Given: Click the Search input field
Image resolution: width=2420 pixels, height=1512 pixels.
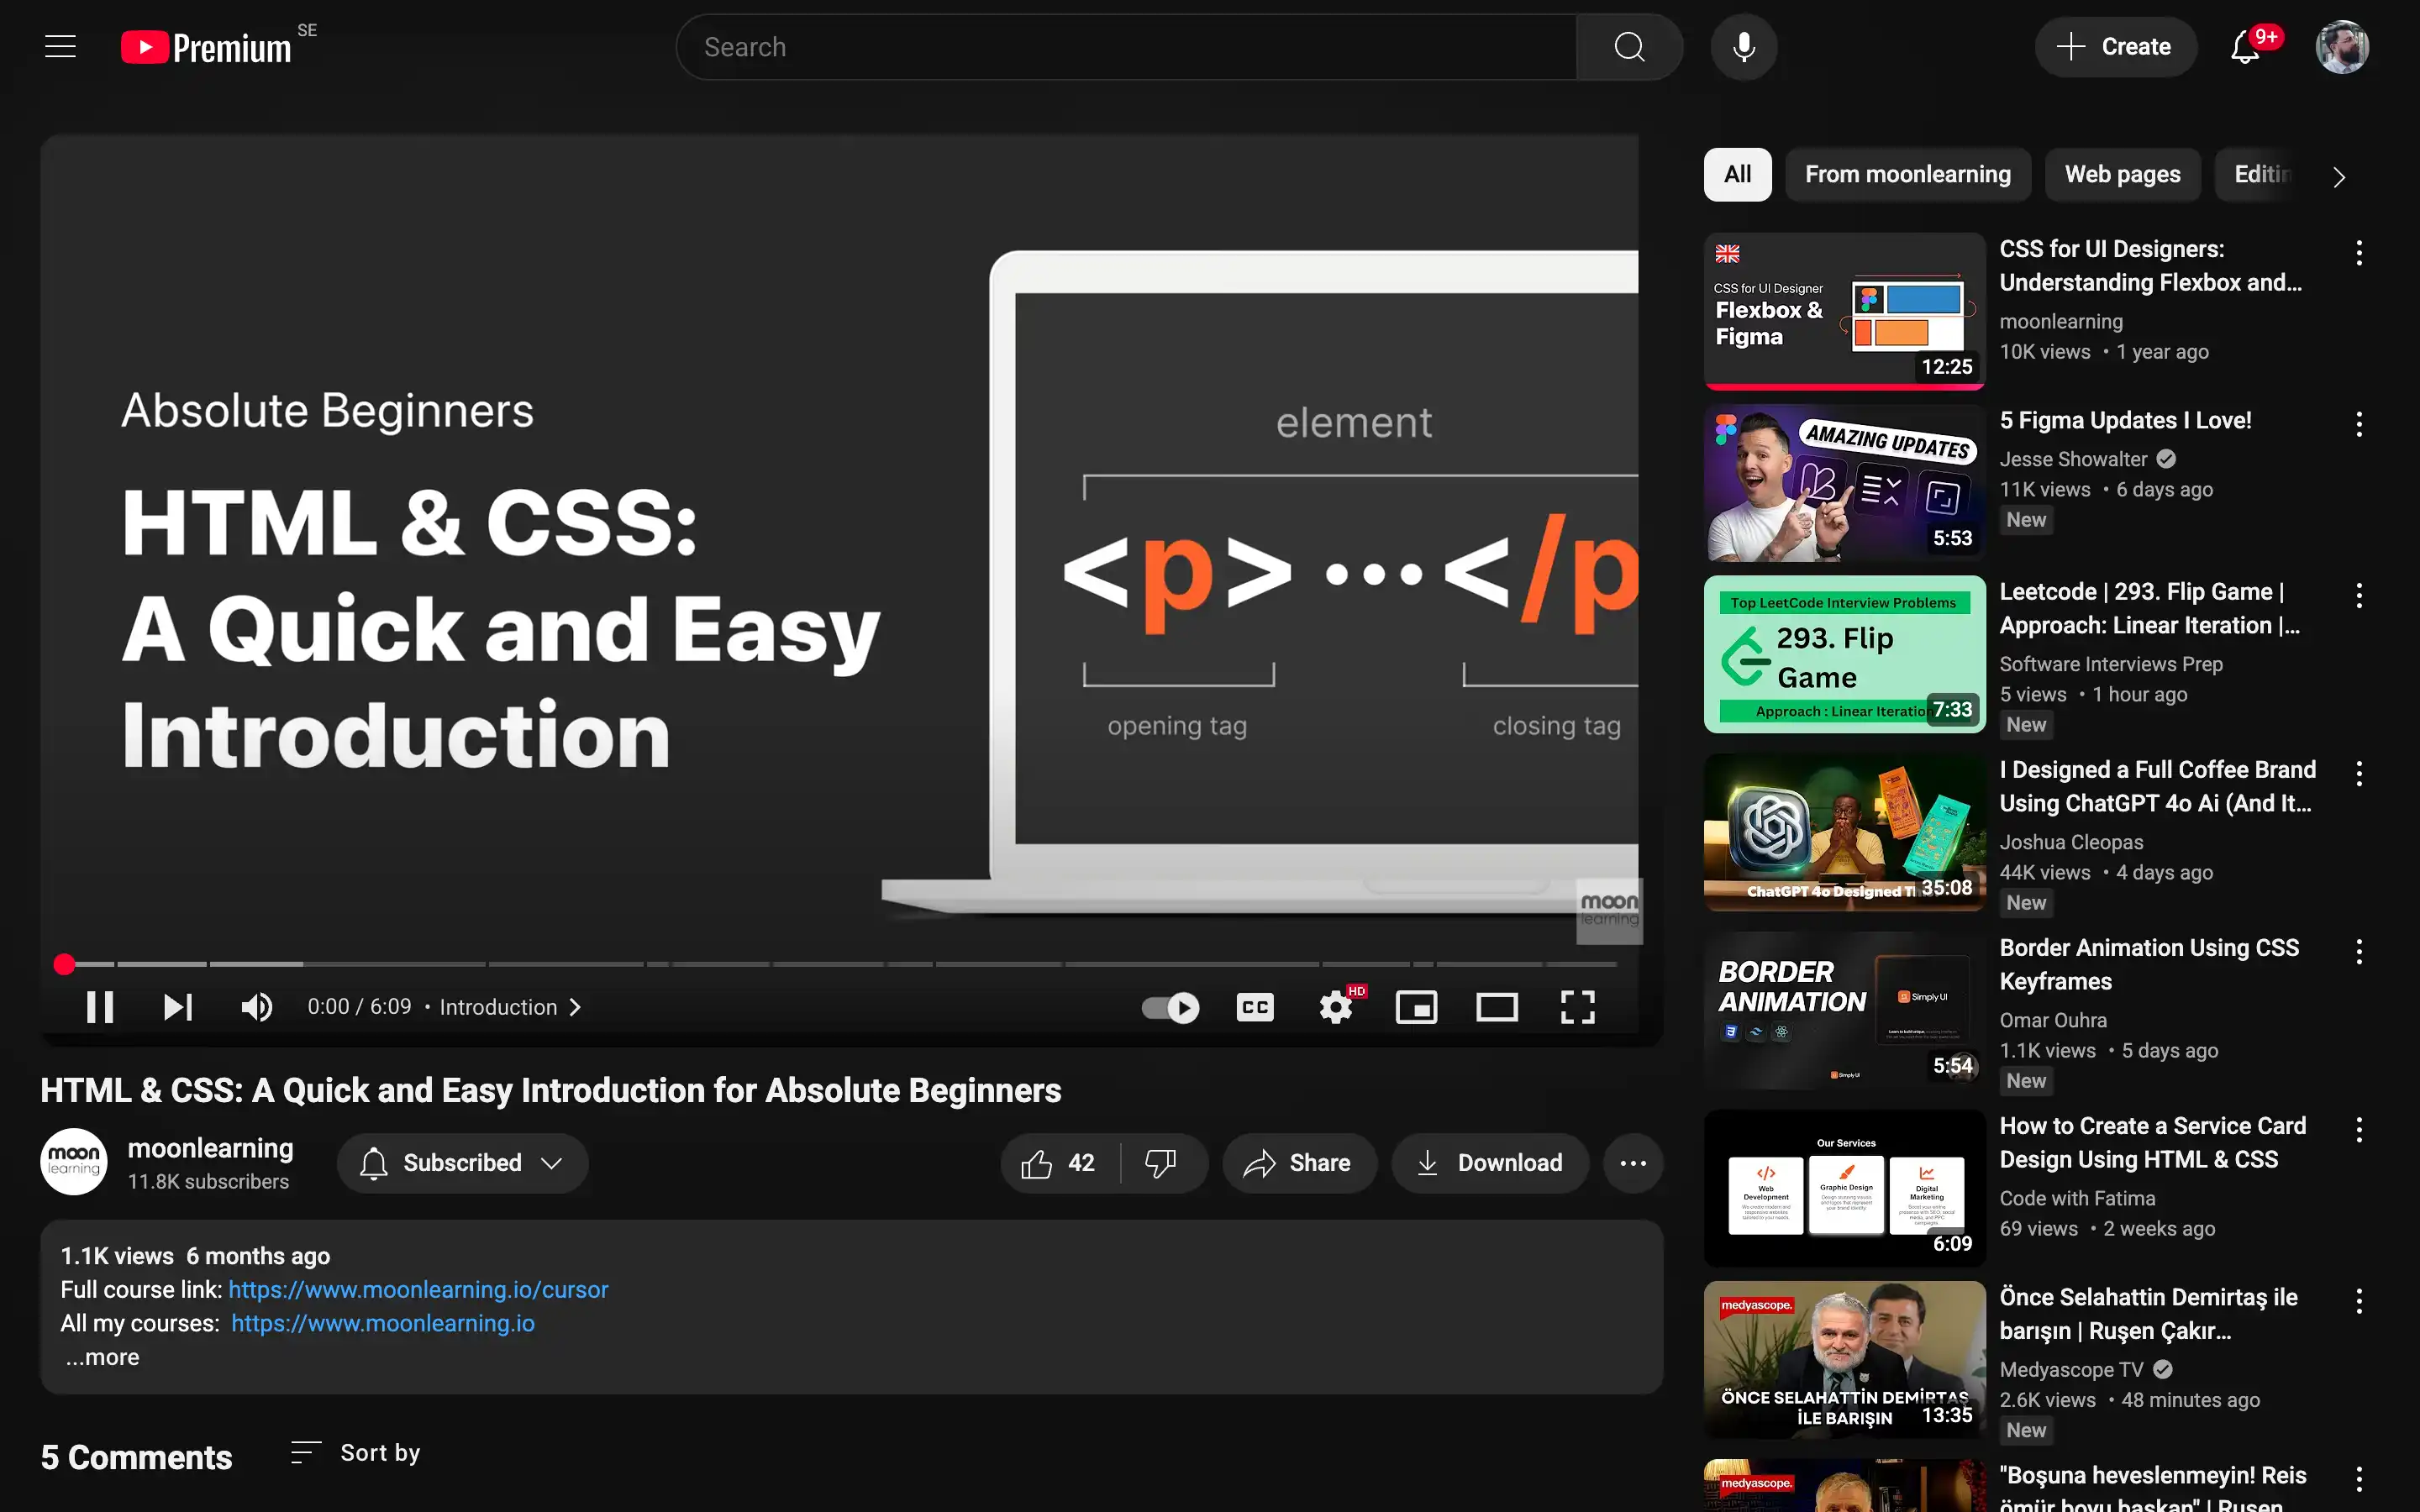Looking at the screenshot, I should (1126, 47).
